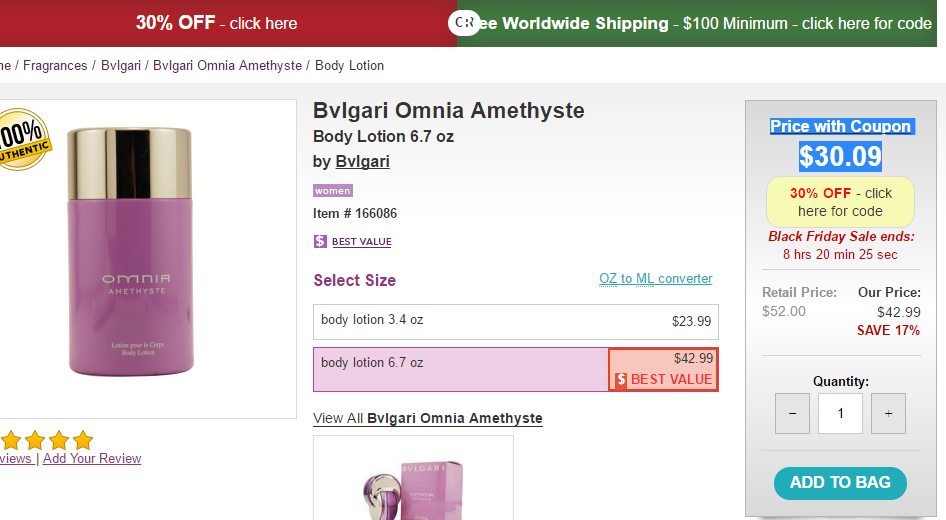Viewport: 946px width, 520px height.
Task: Select the body lotion 3.4 oz size
Action: (515, 321)
